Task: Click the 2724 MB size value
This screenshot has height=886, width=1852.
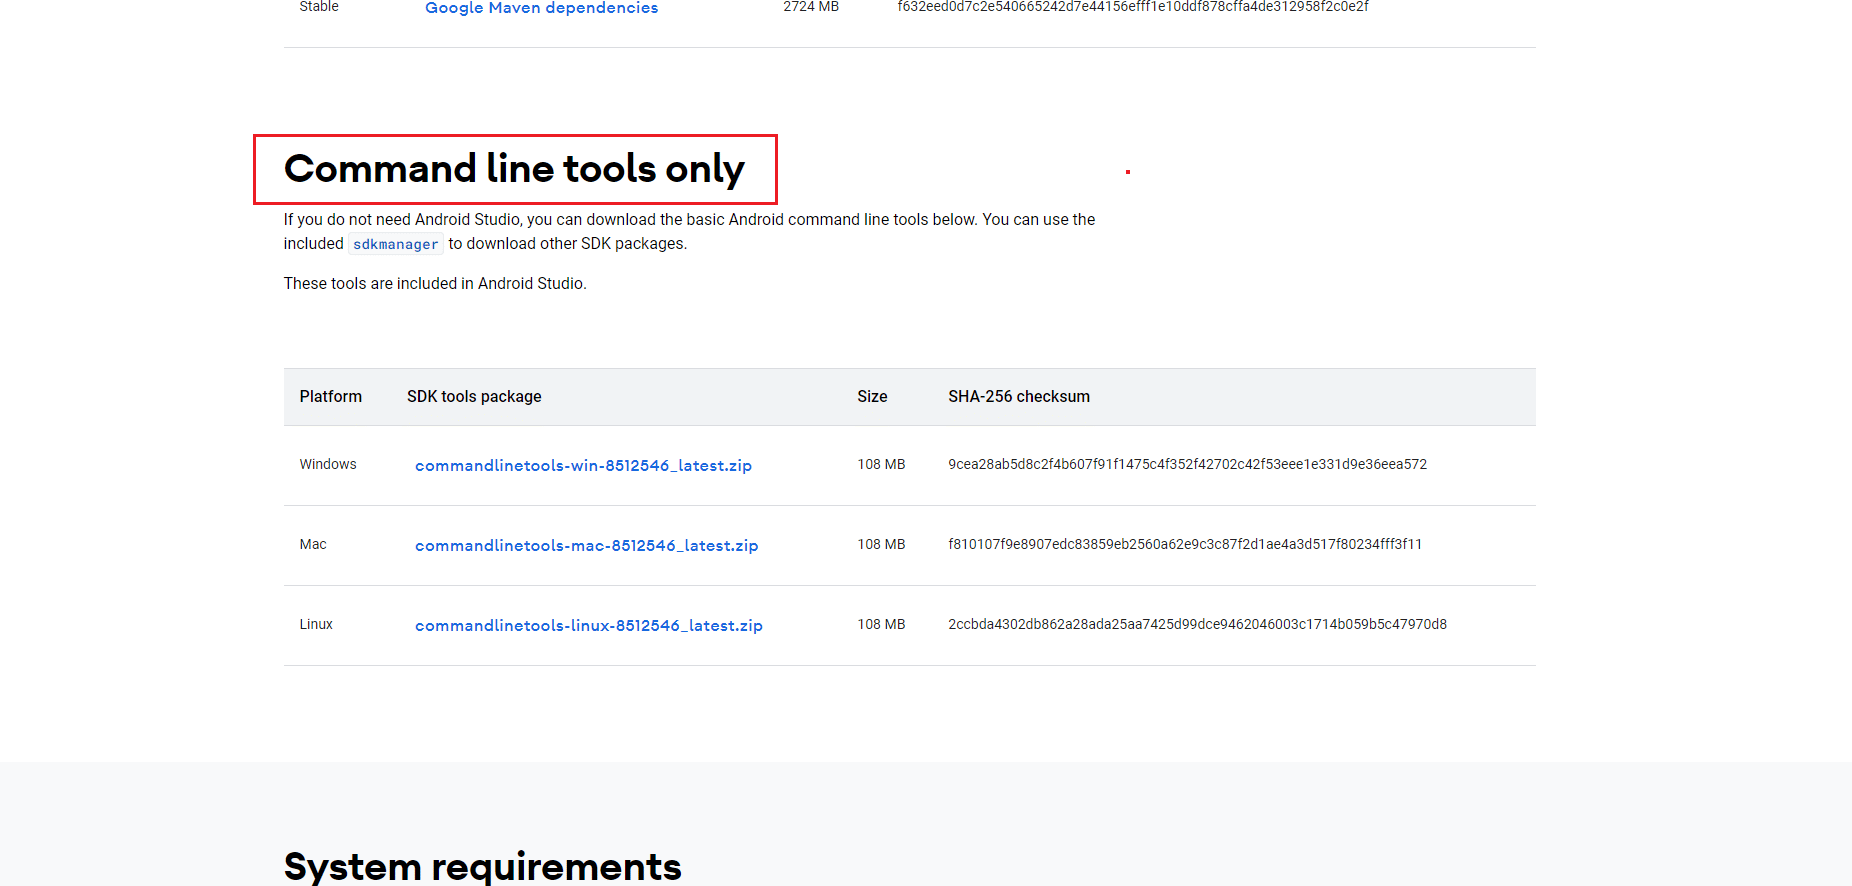Action: tap(811, 7)
